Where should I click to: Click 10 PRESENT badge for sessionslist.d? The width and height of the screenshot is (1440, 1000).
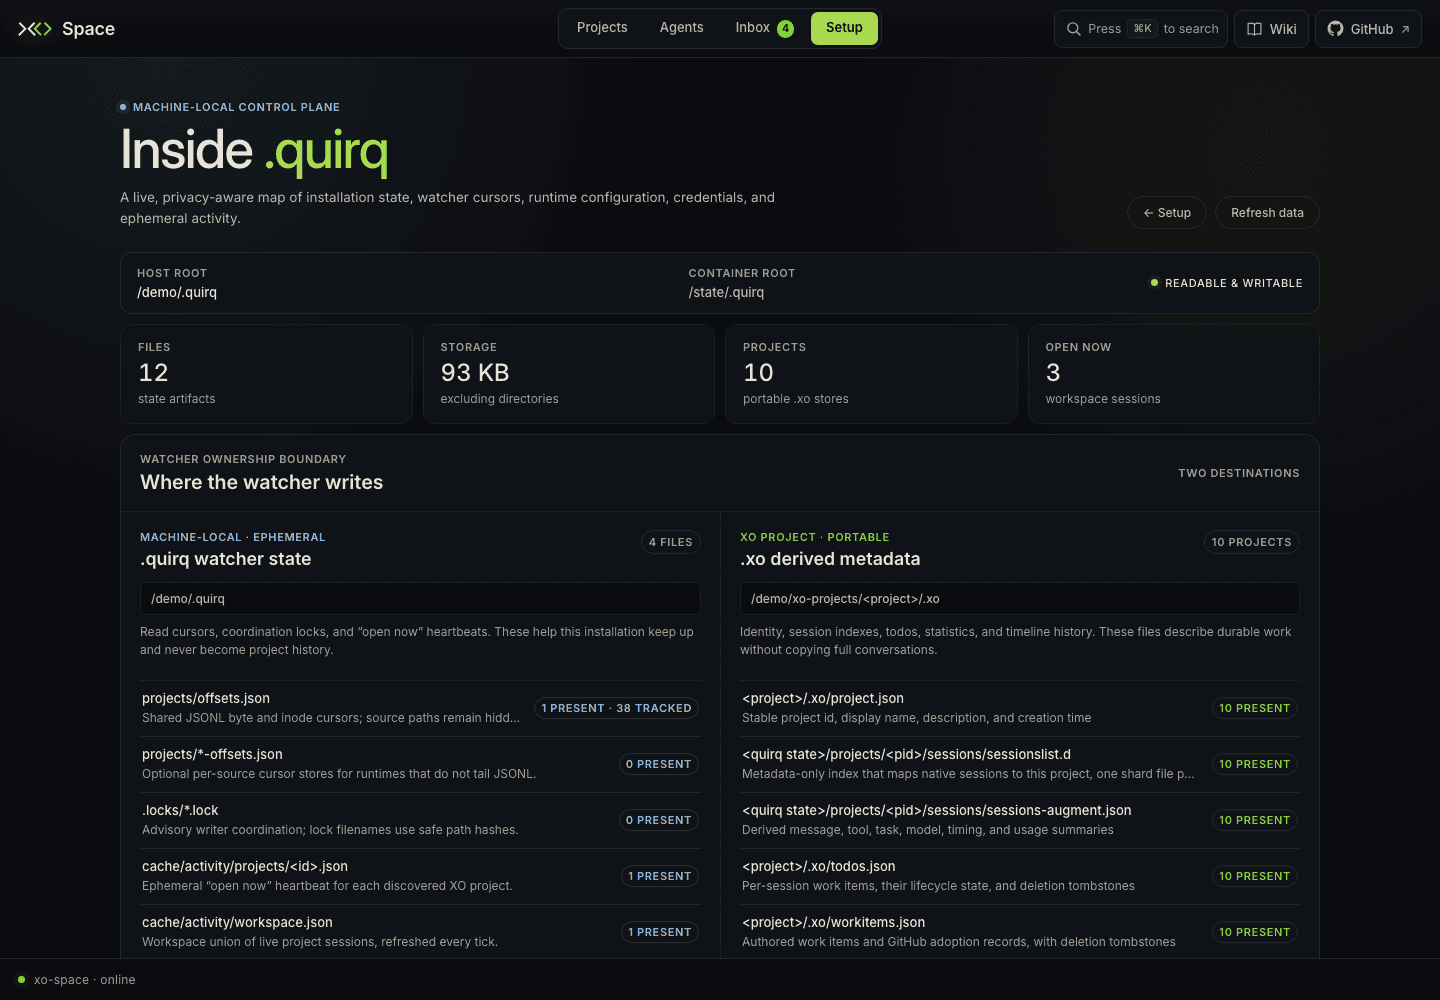pos(1255,764)
